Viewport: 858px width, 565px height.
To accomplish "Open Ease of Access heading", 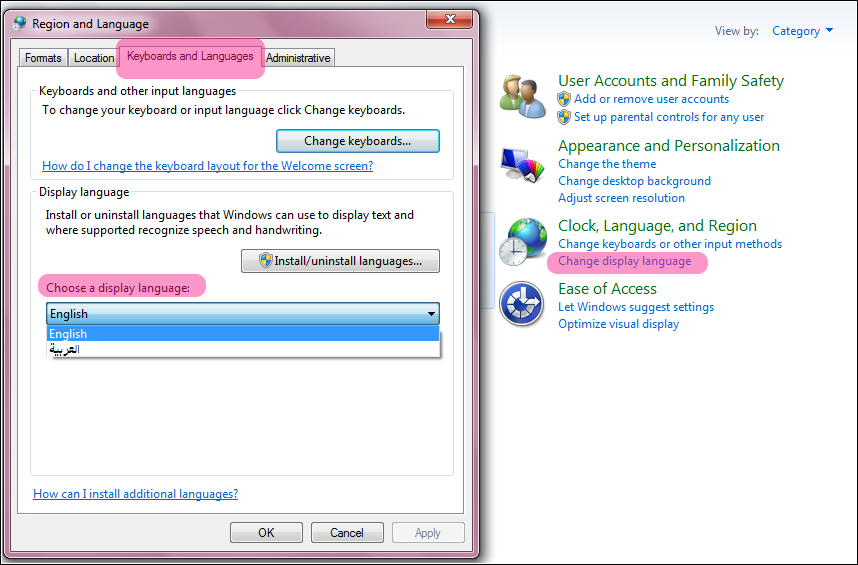I will tap(607, 289).
